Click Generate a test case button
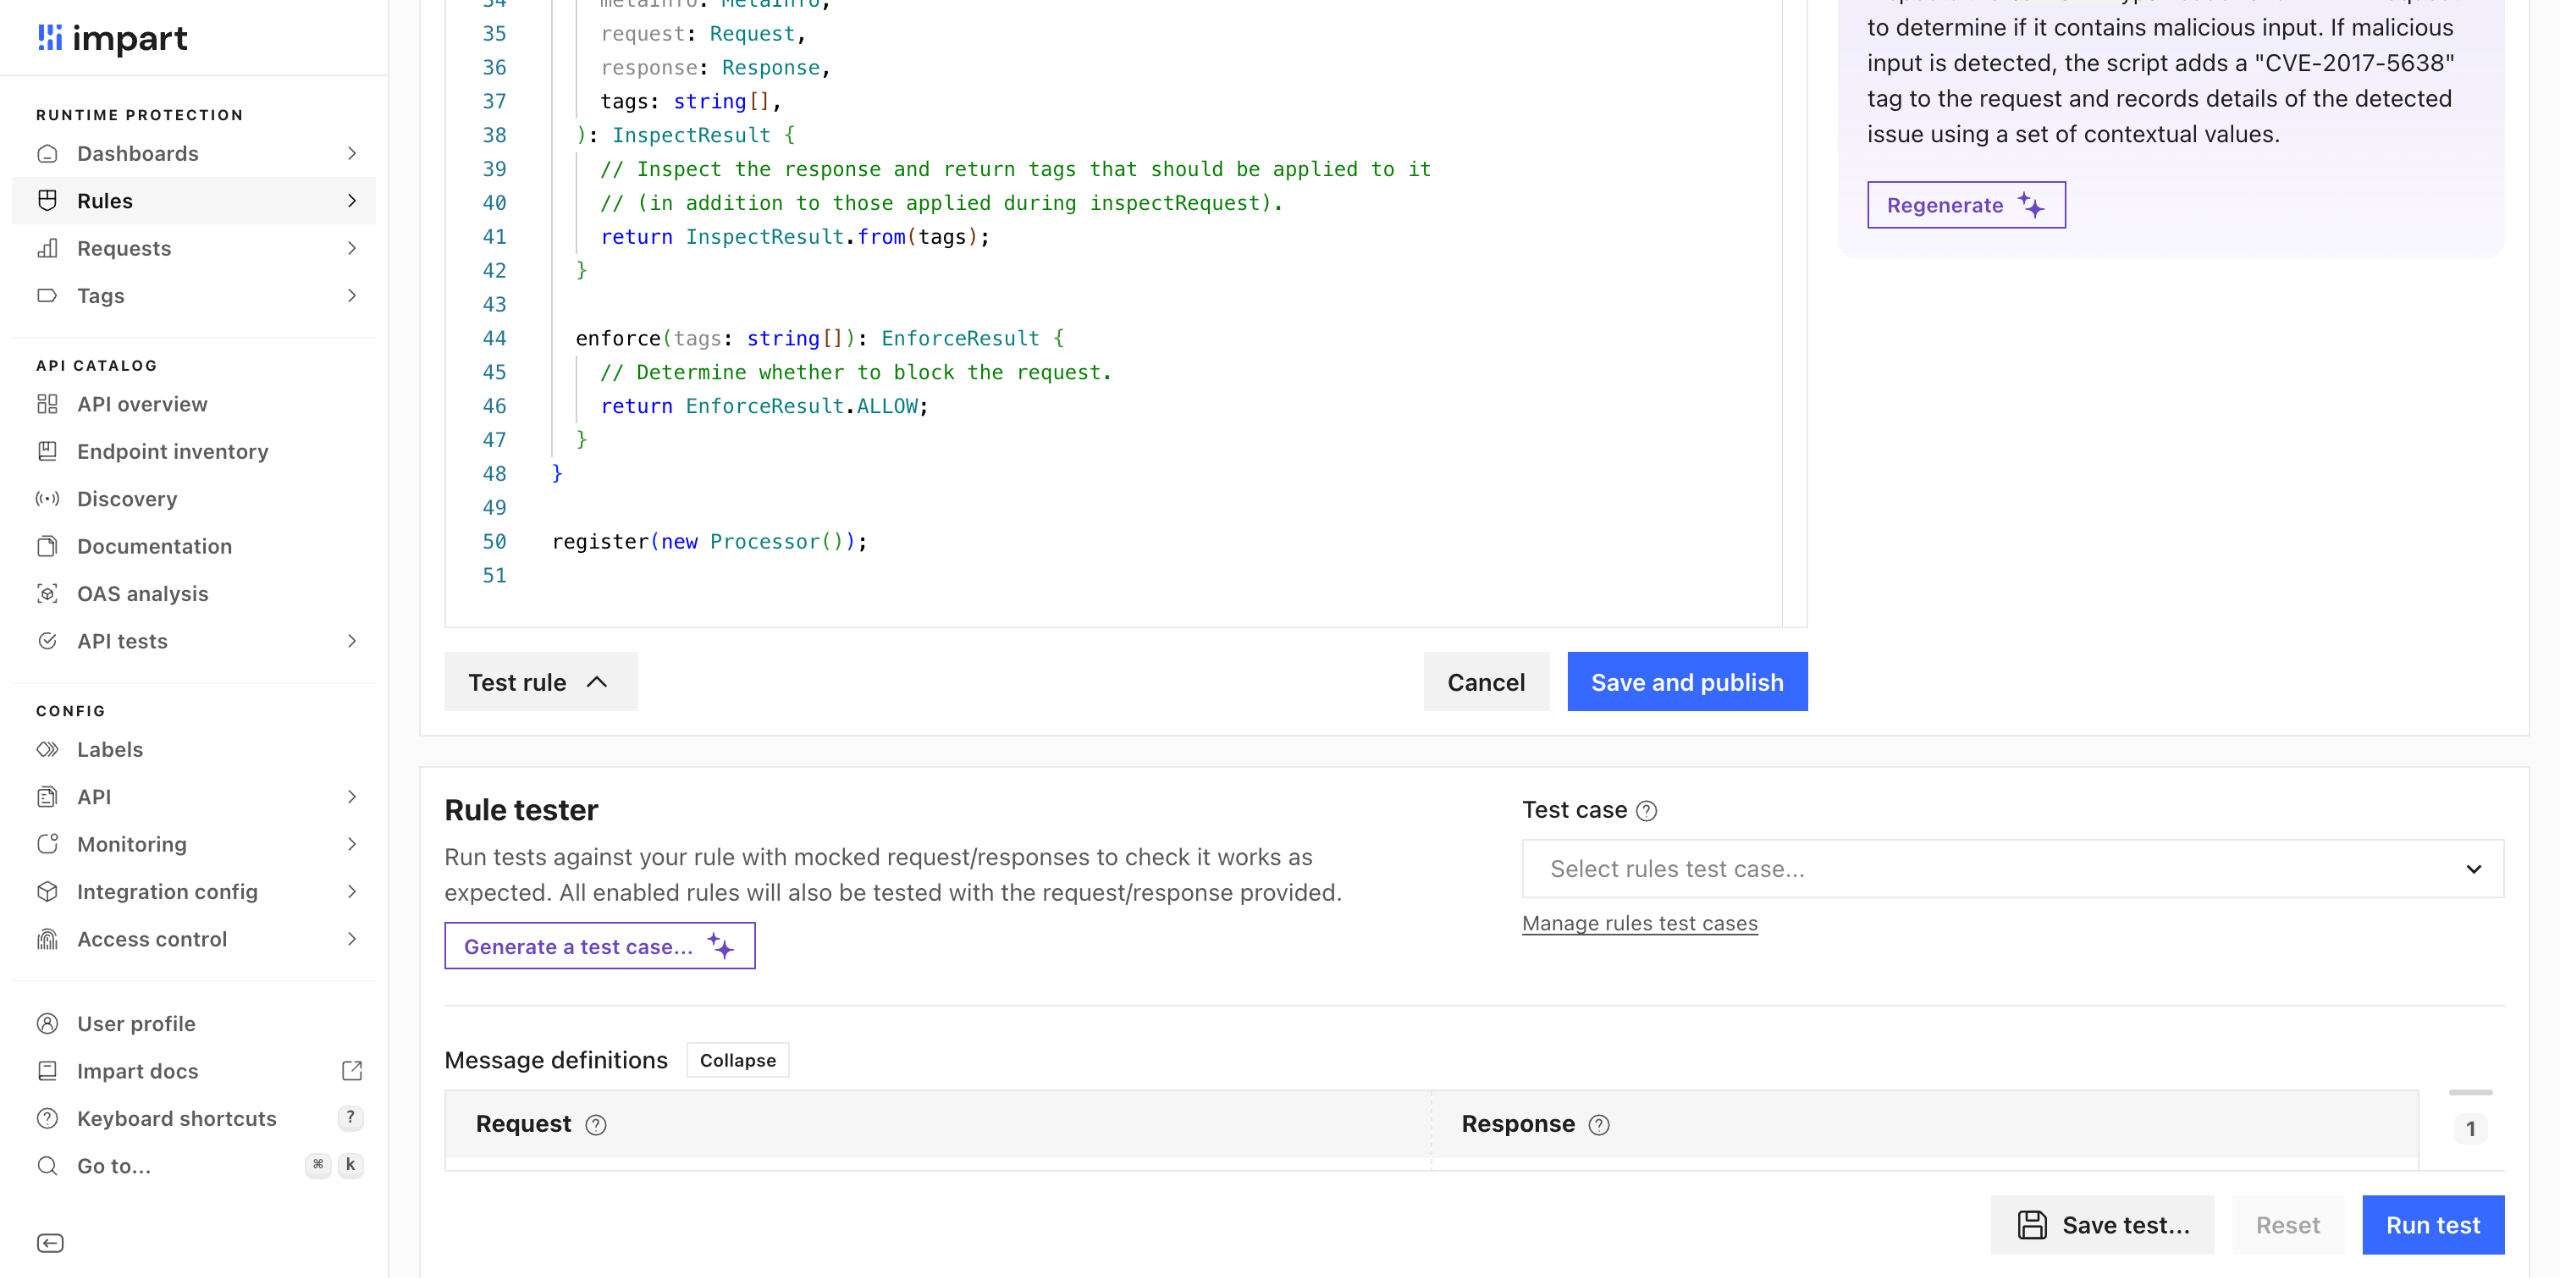This screenshot has height=1278, width=2560. 599,946
